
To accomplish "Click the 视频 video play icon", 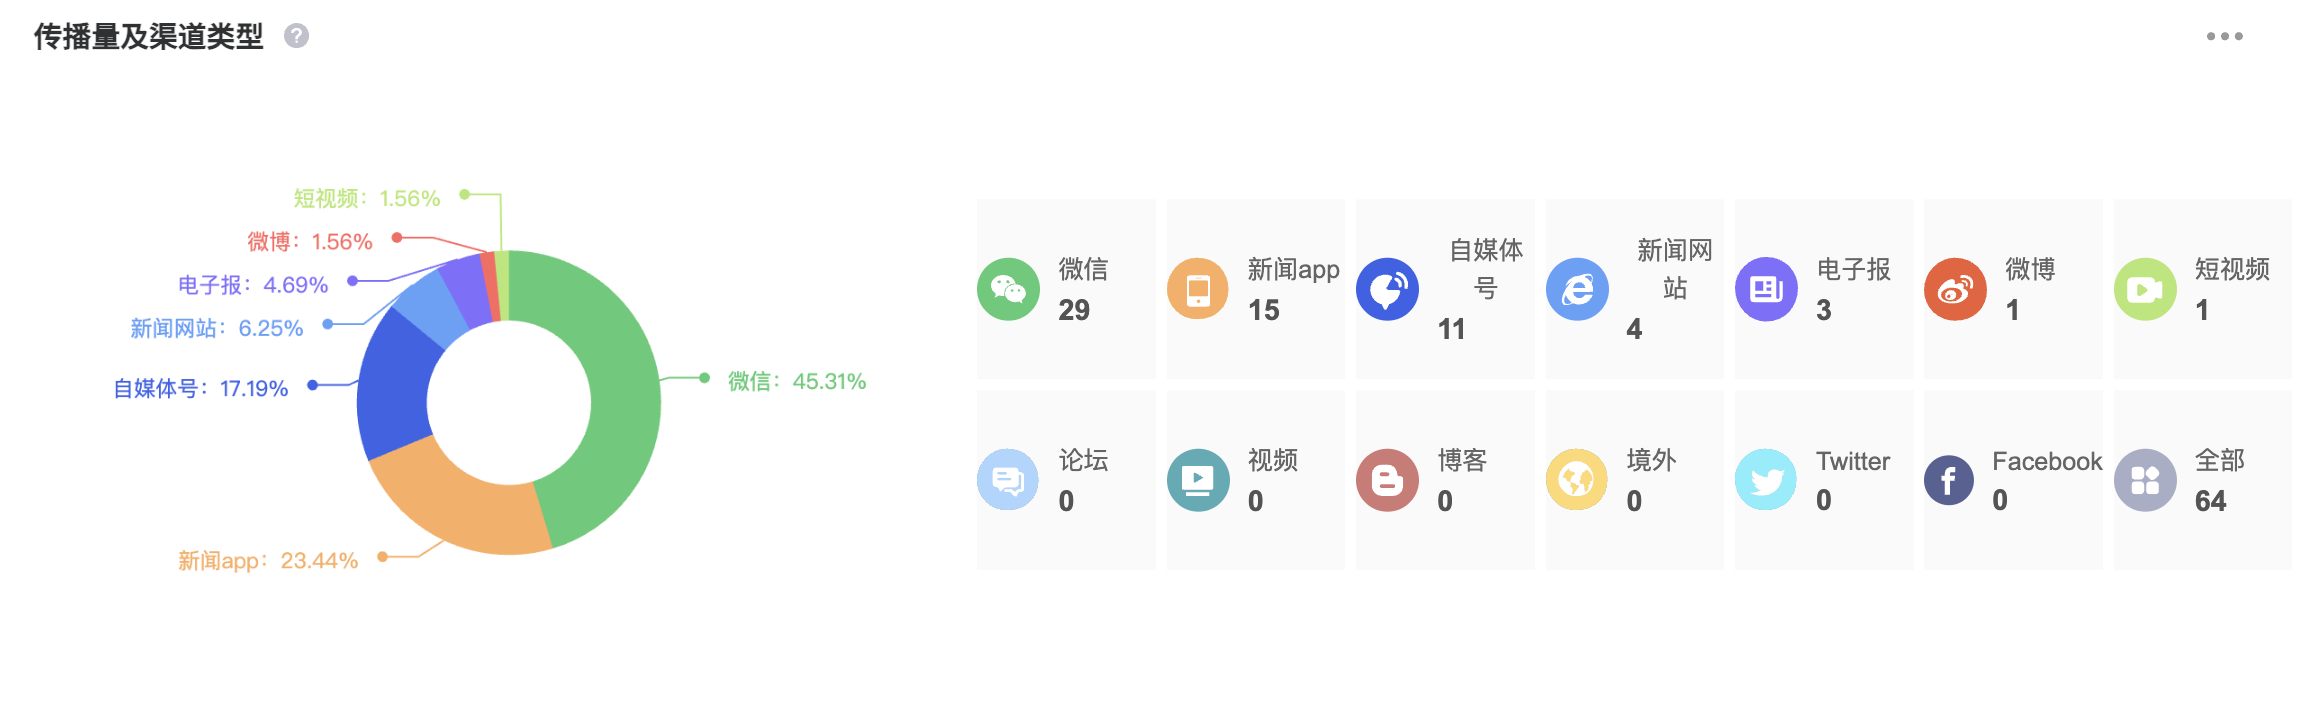I will click(1197, 480).
